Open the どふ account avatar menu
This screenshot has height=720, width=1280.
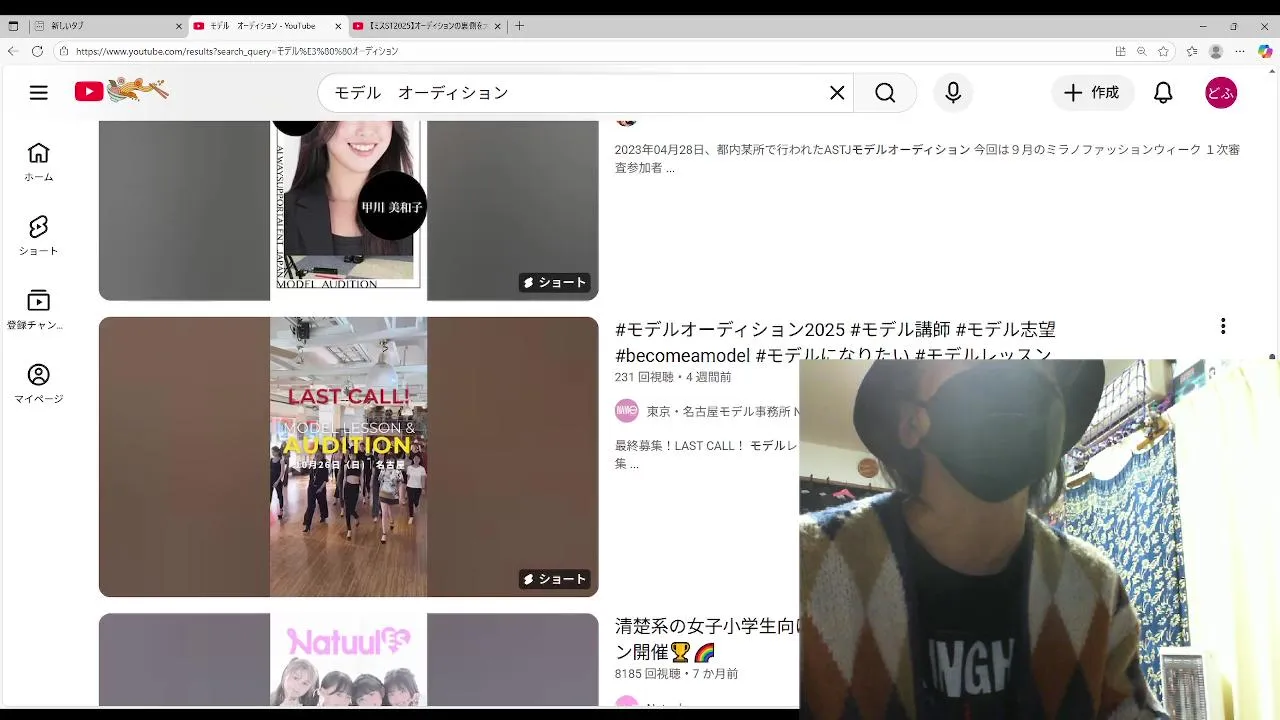[x=1221, y=93]
